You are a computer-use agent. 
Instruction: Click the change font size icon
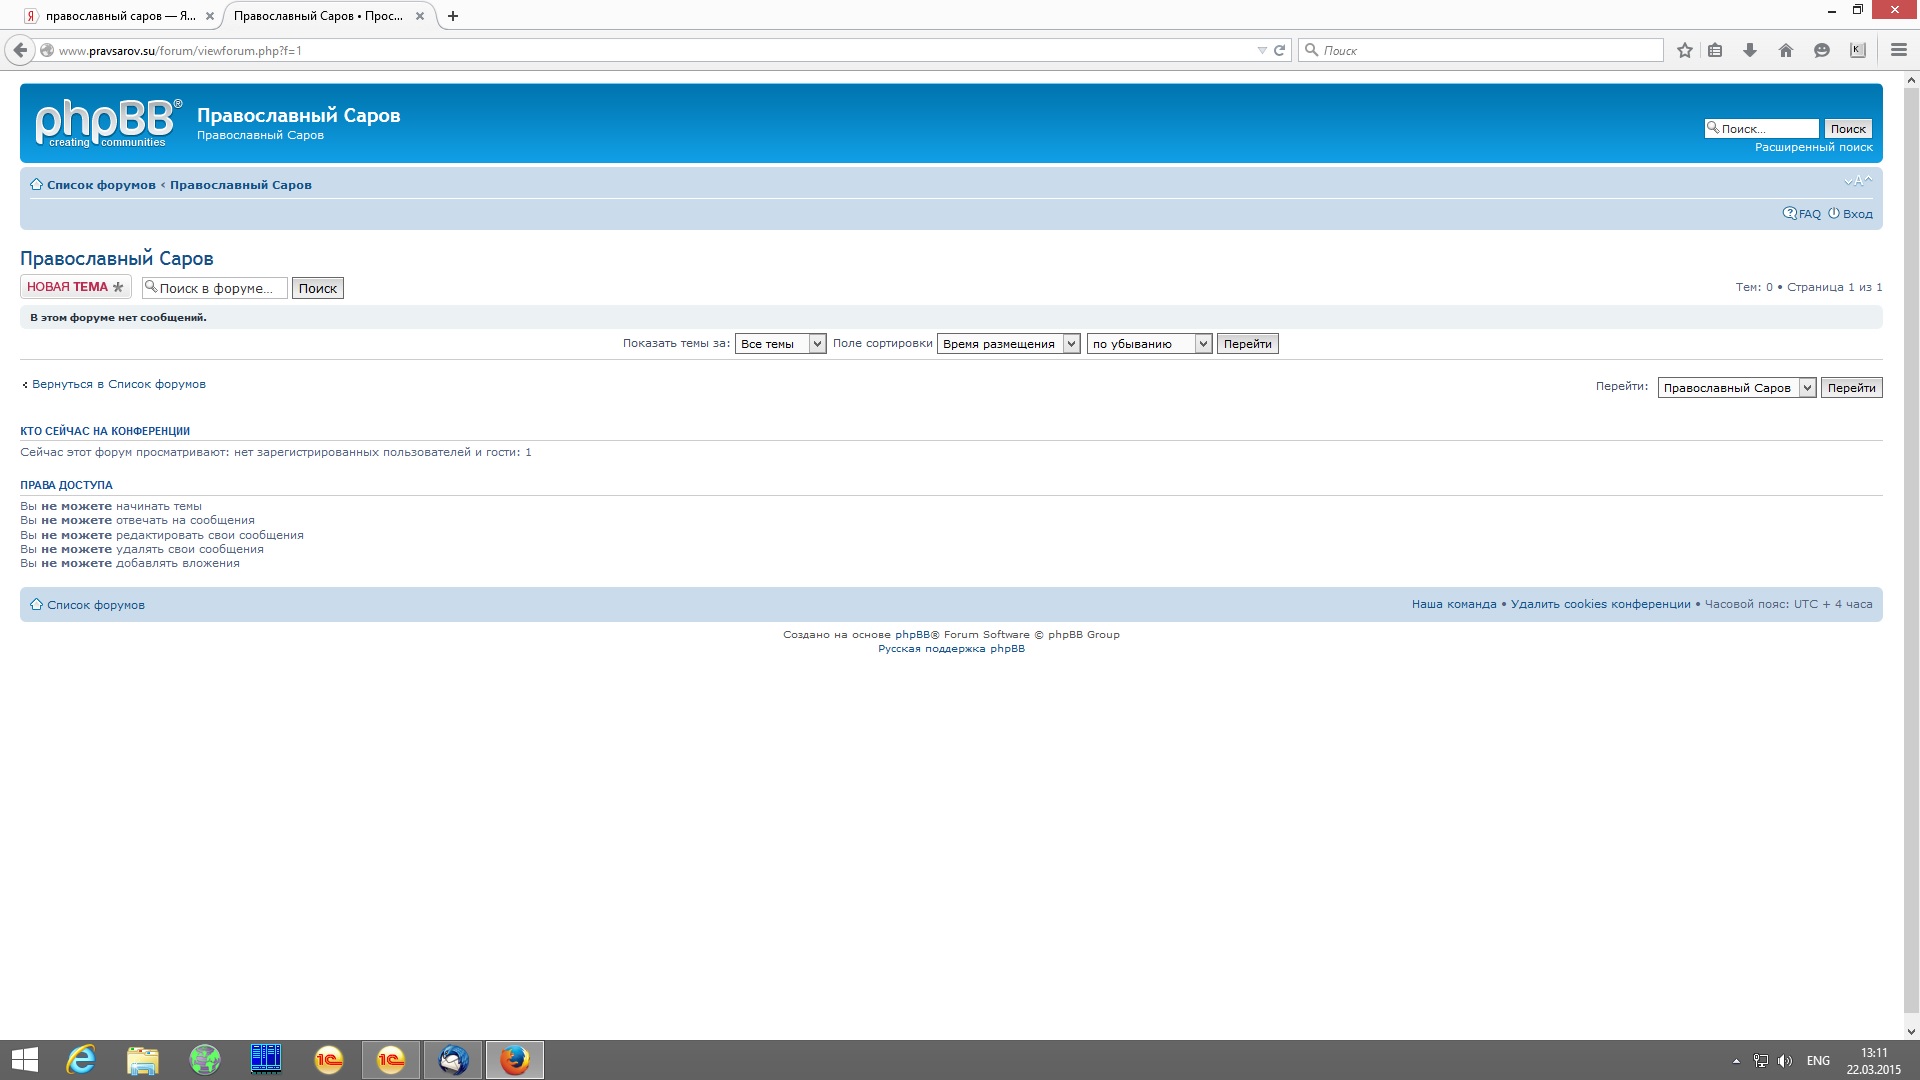(x=1857, y=181)
